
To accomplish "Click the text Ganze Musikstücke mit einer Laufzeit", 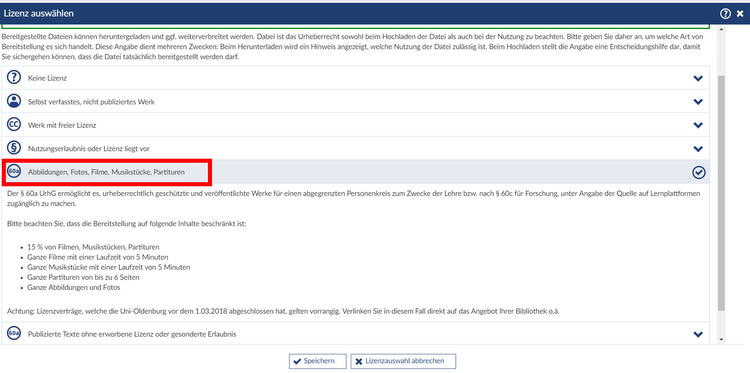I will [x=109, y=267].
